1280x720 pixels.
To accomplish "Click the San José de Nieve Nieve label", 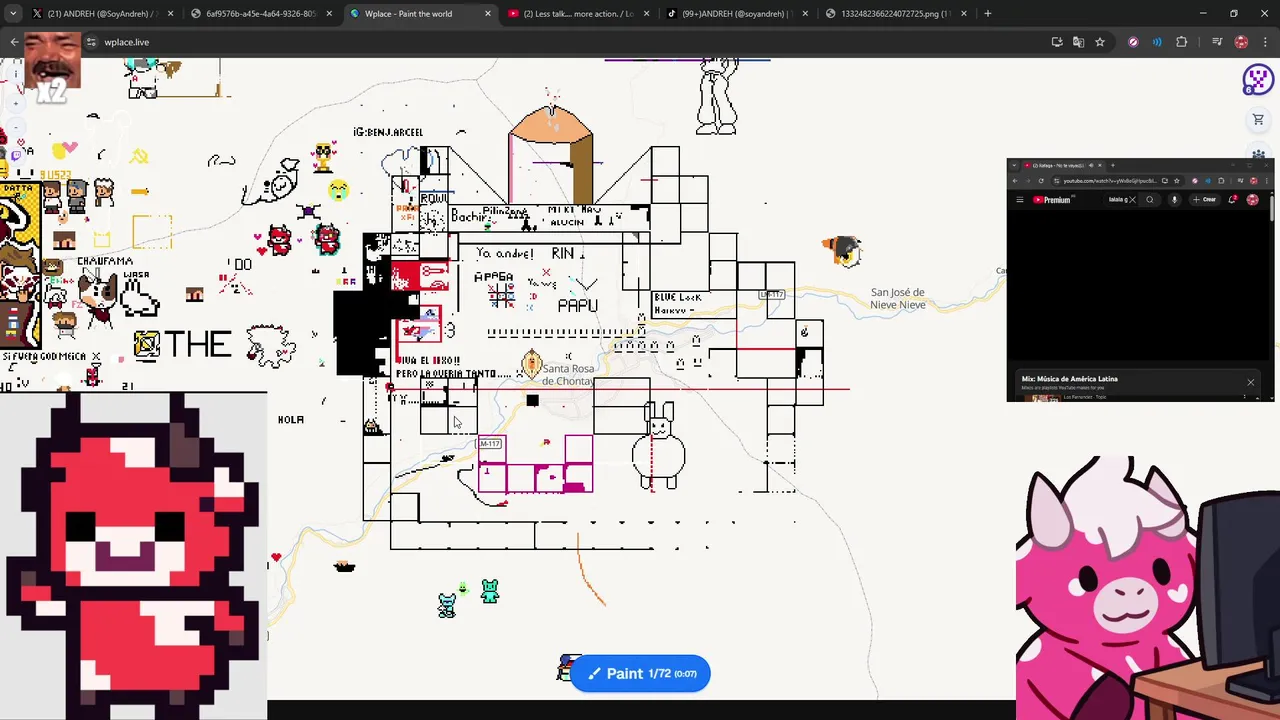I will tap(897, 298).
